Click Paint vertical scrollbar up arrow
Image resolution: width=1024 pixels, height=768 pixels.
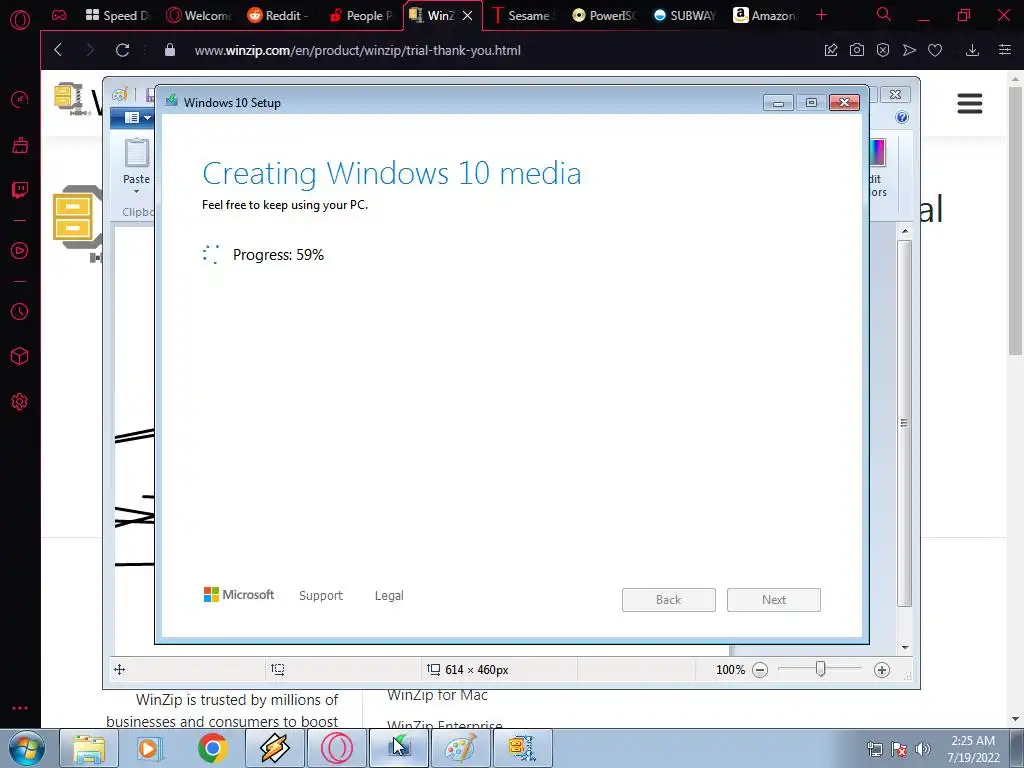point(904,231)
